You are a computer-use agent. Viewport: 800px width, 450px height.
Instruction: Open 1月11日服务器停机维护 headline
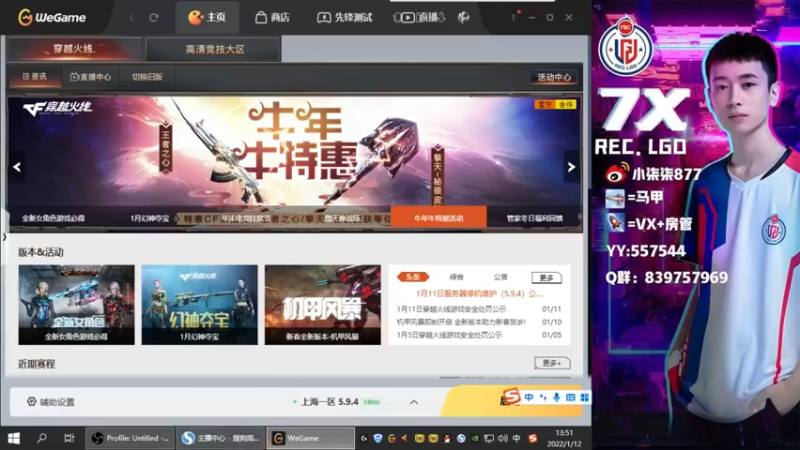pyautogui.click(x=479, y=294)
